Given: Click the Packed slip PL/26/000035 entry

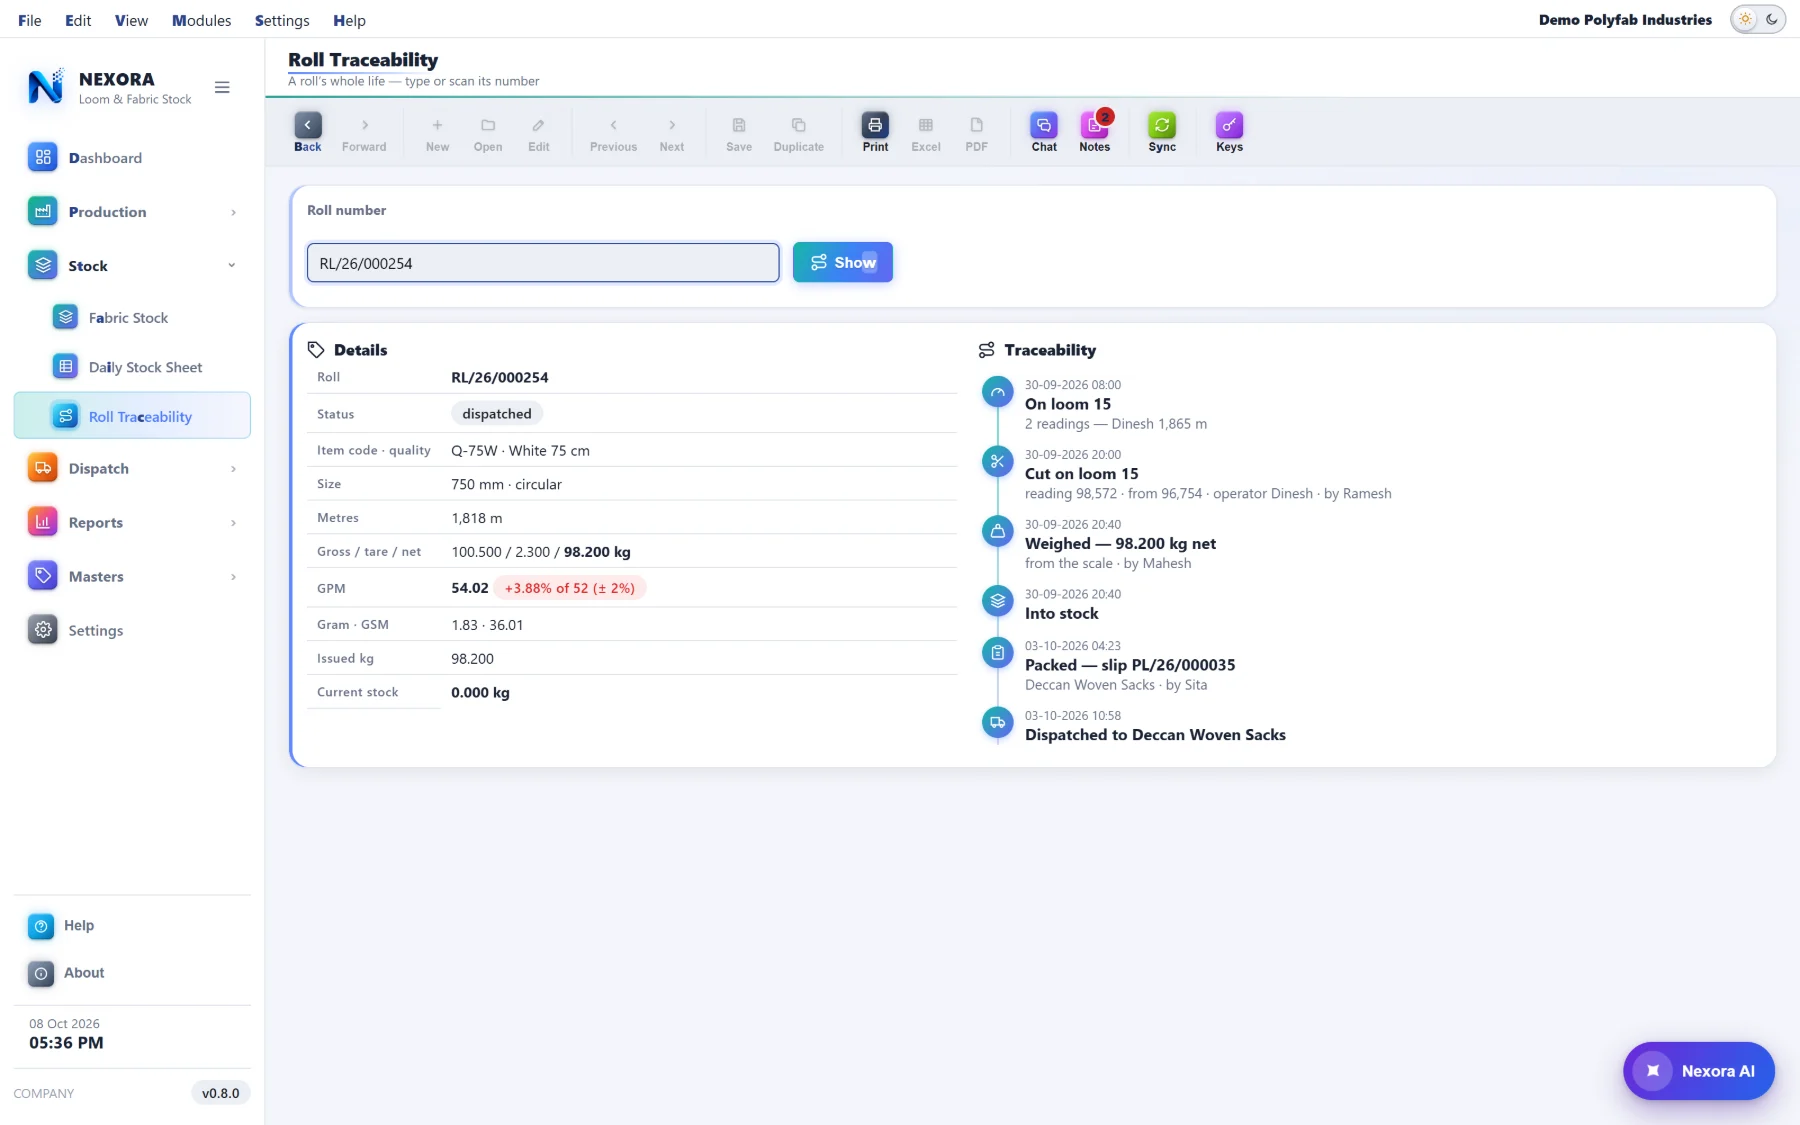Looking at the screenshot, I should 1130,665.
